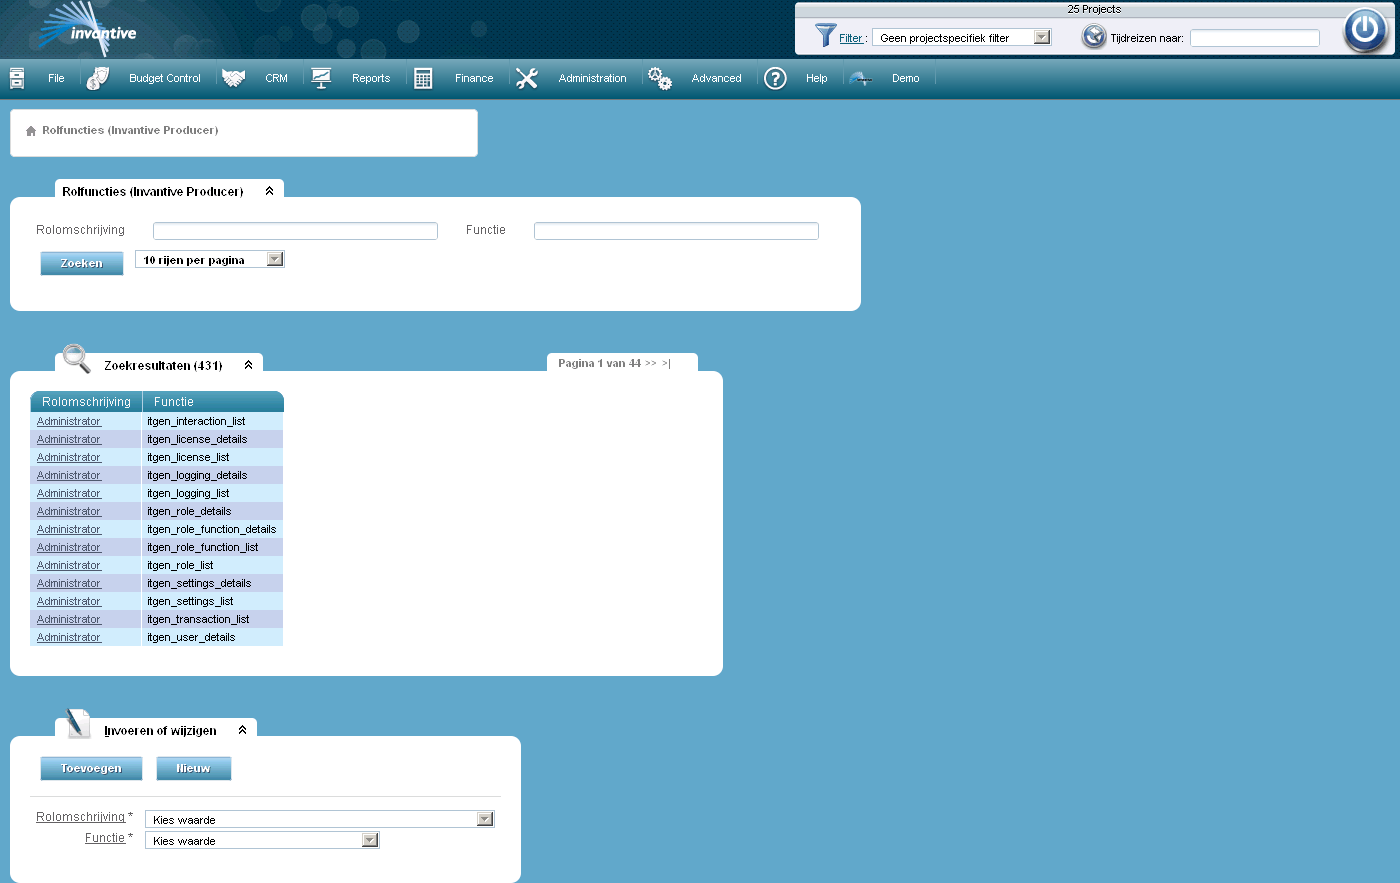1400x883 pixels.
Task: Collapse the Rolfuncties search panel
Action: coord(269,191)
